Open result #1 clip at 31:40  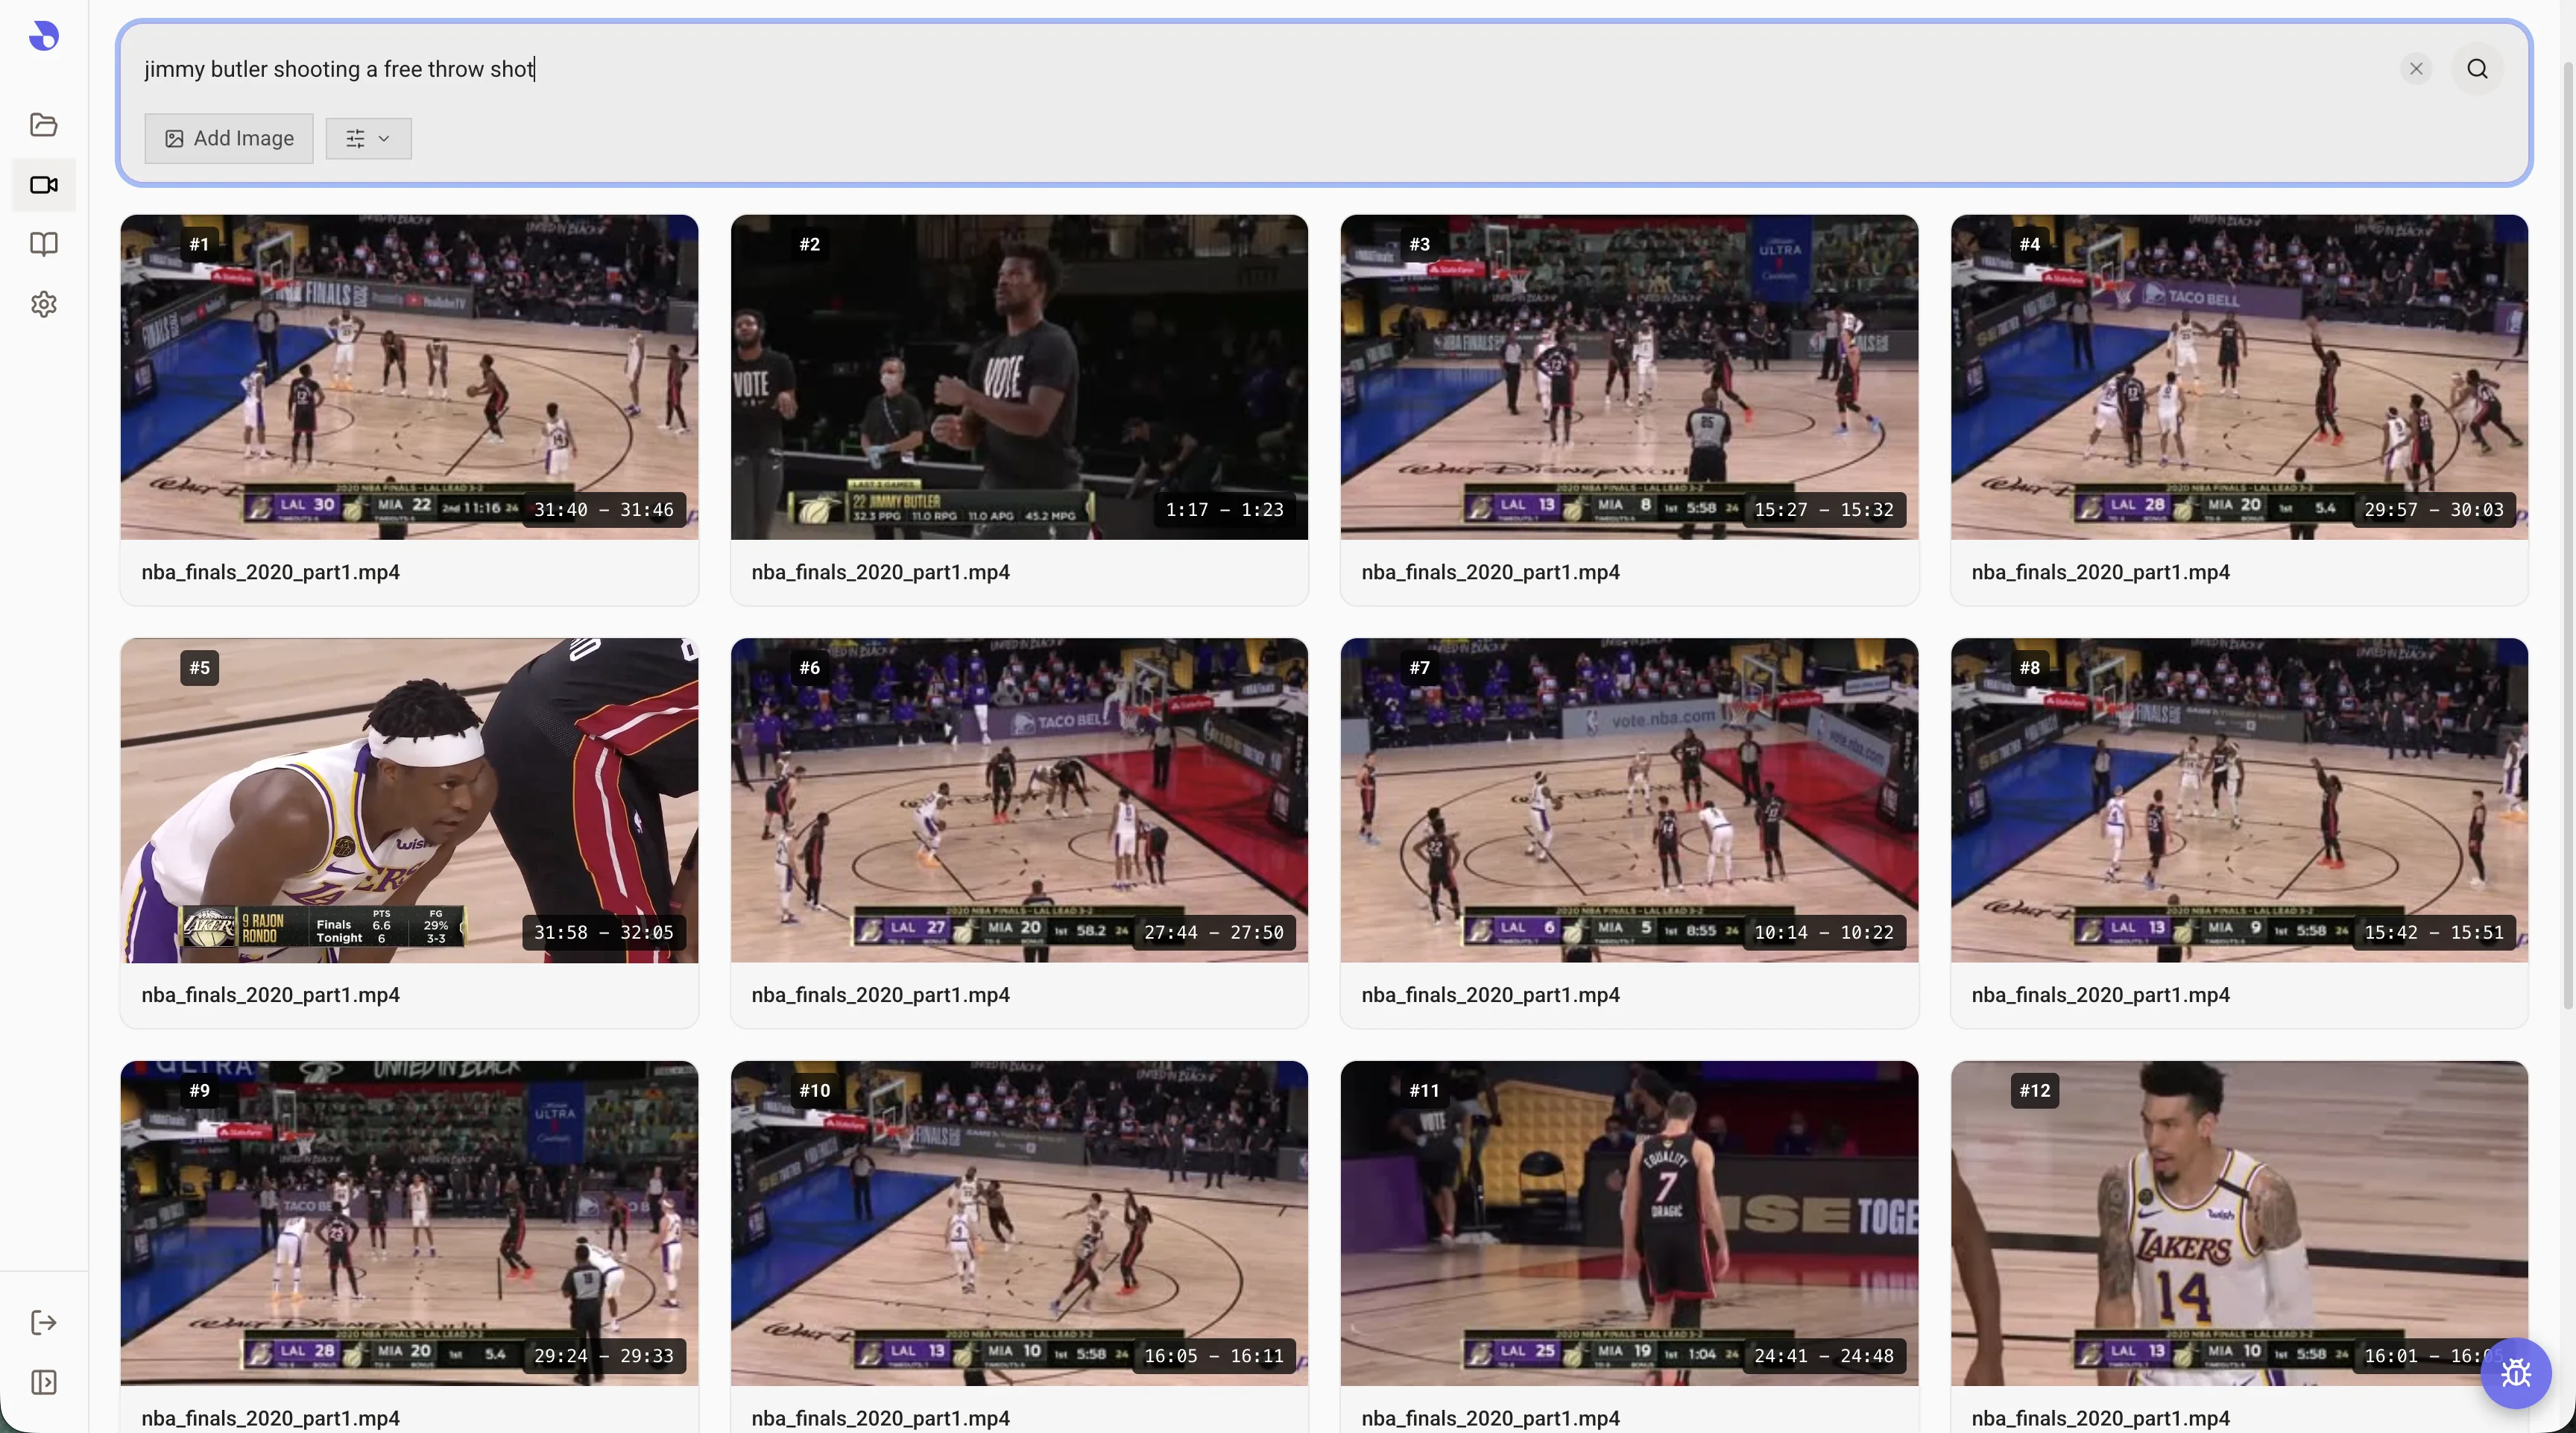[x=409, y=377]
